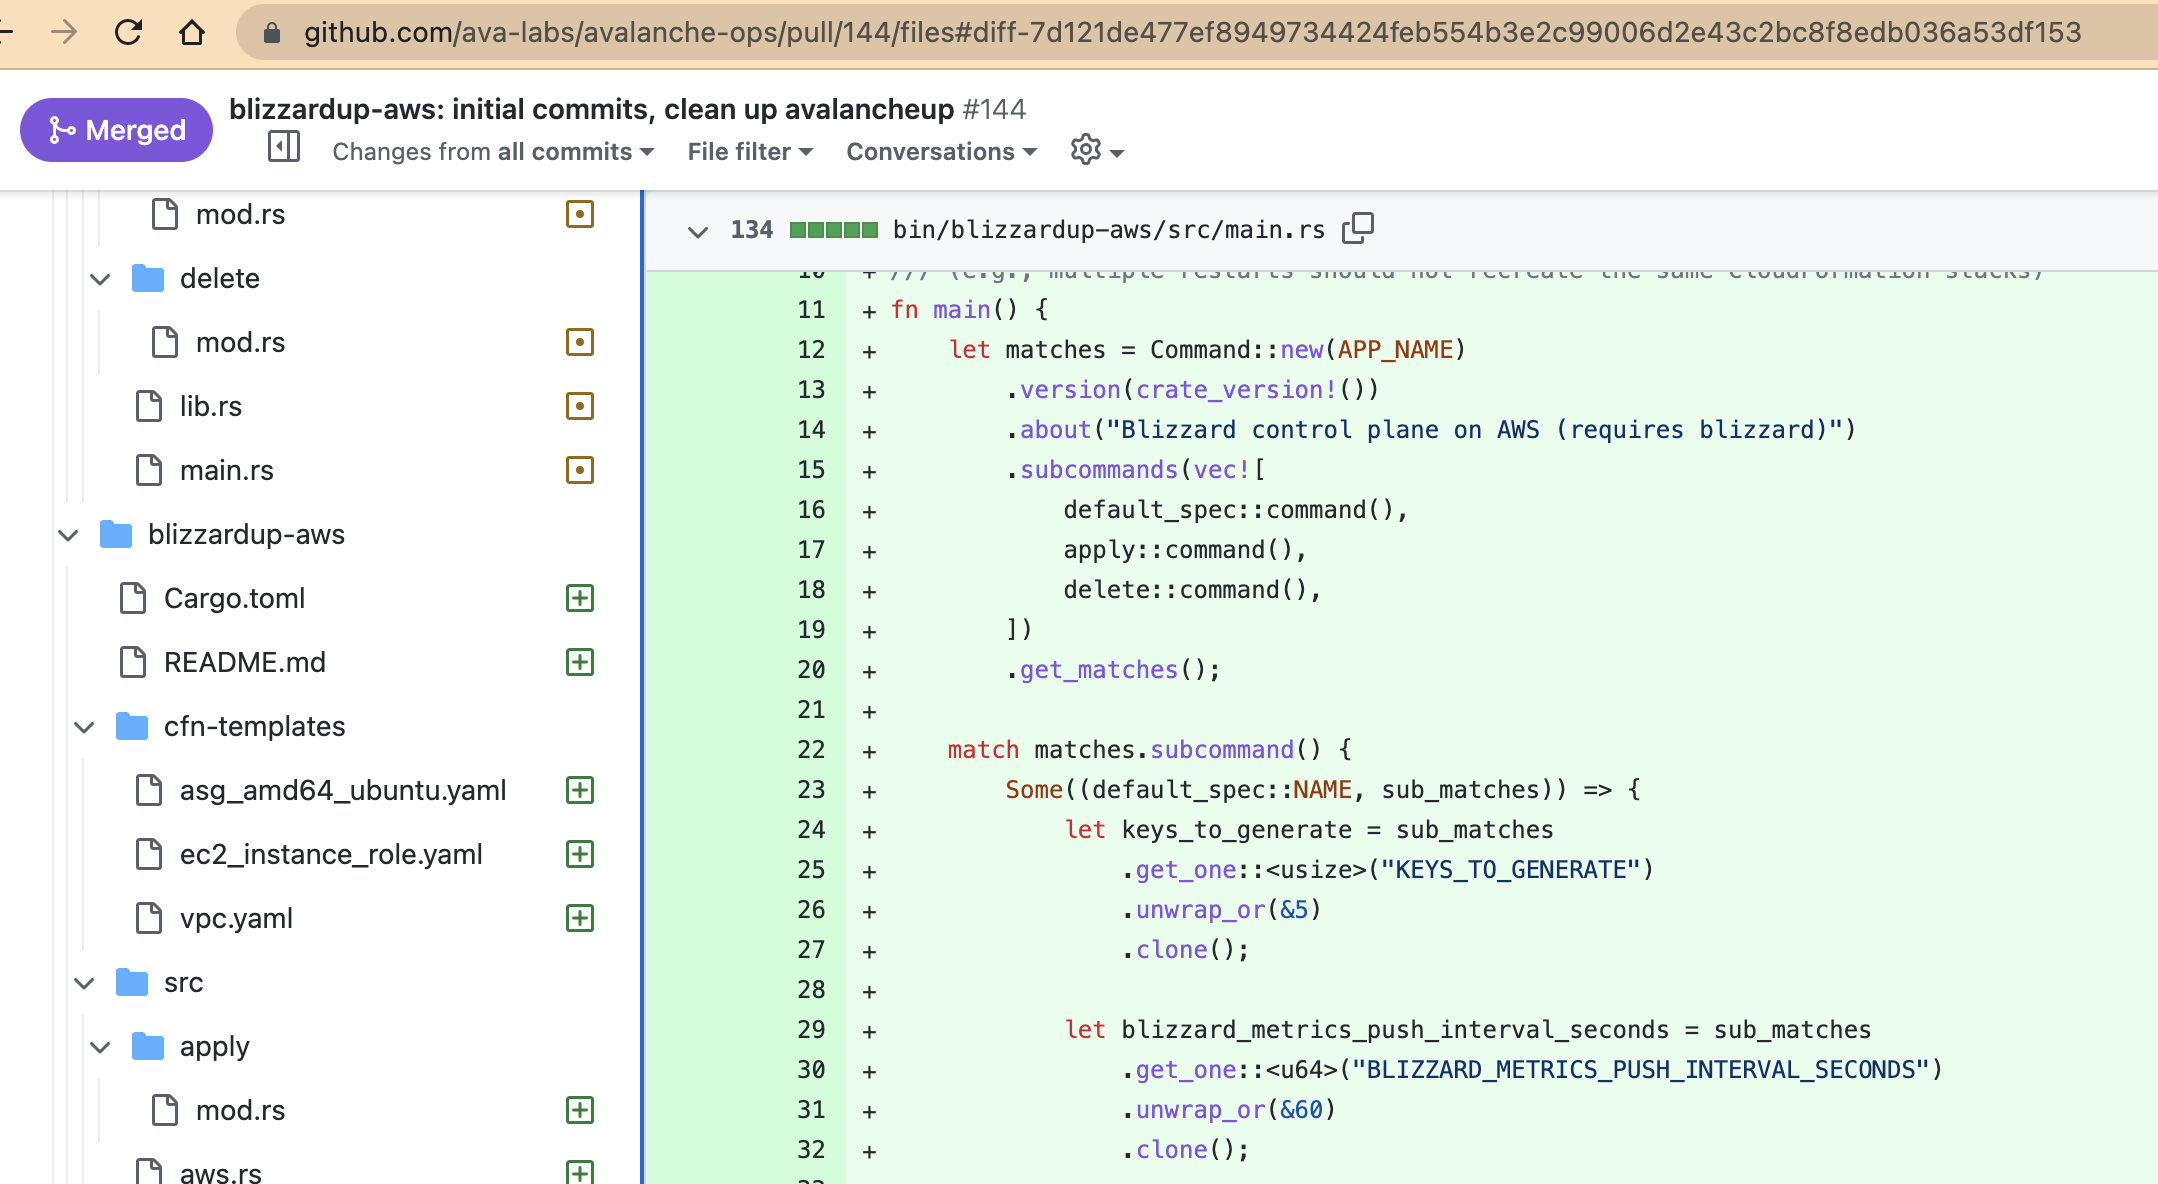Reload the page with browser refresh icon
The image size is (2158, 1184).
128,33
